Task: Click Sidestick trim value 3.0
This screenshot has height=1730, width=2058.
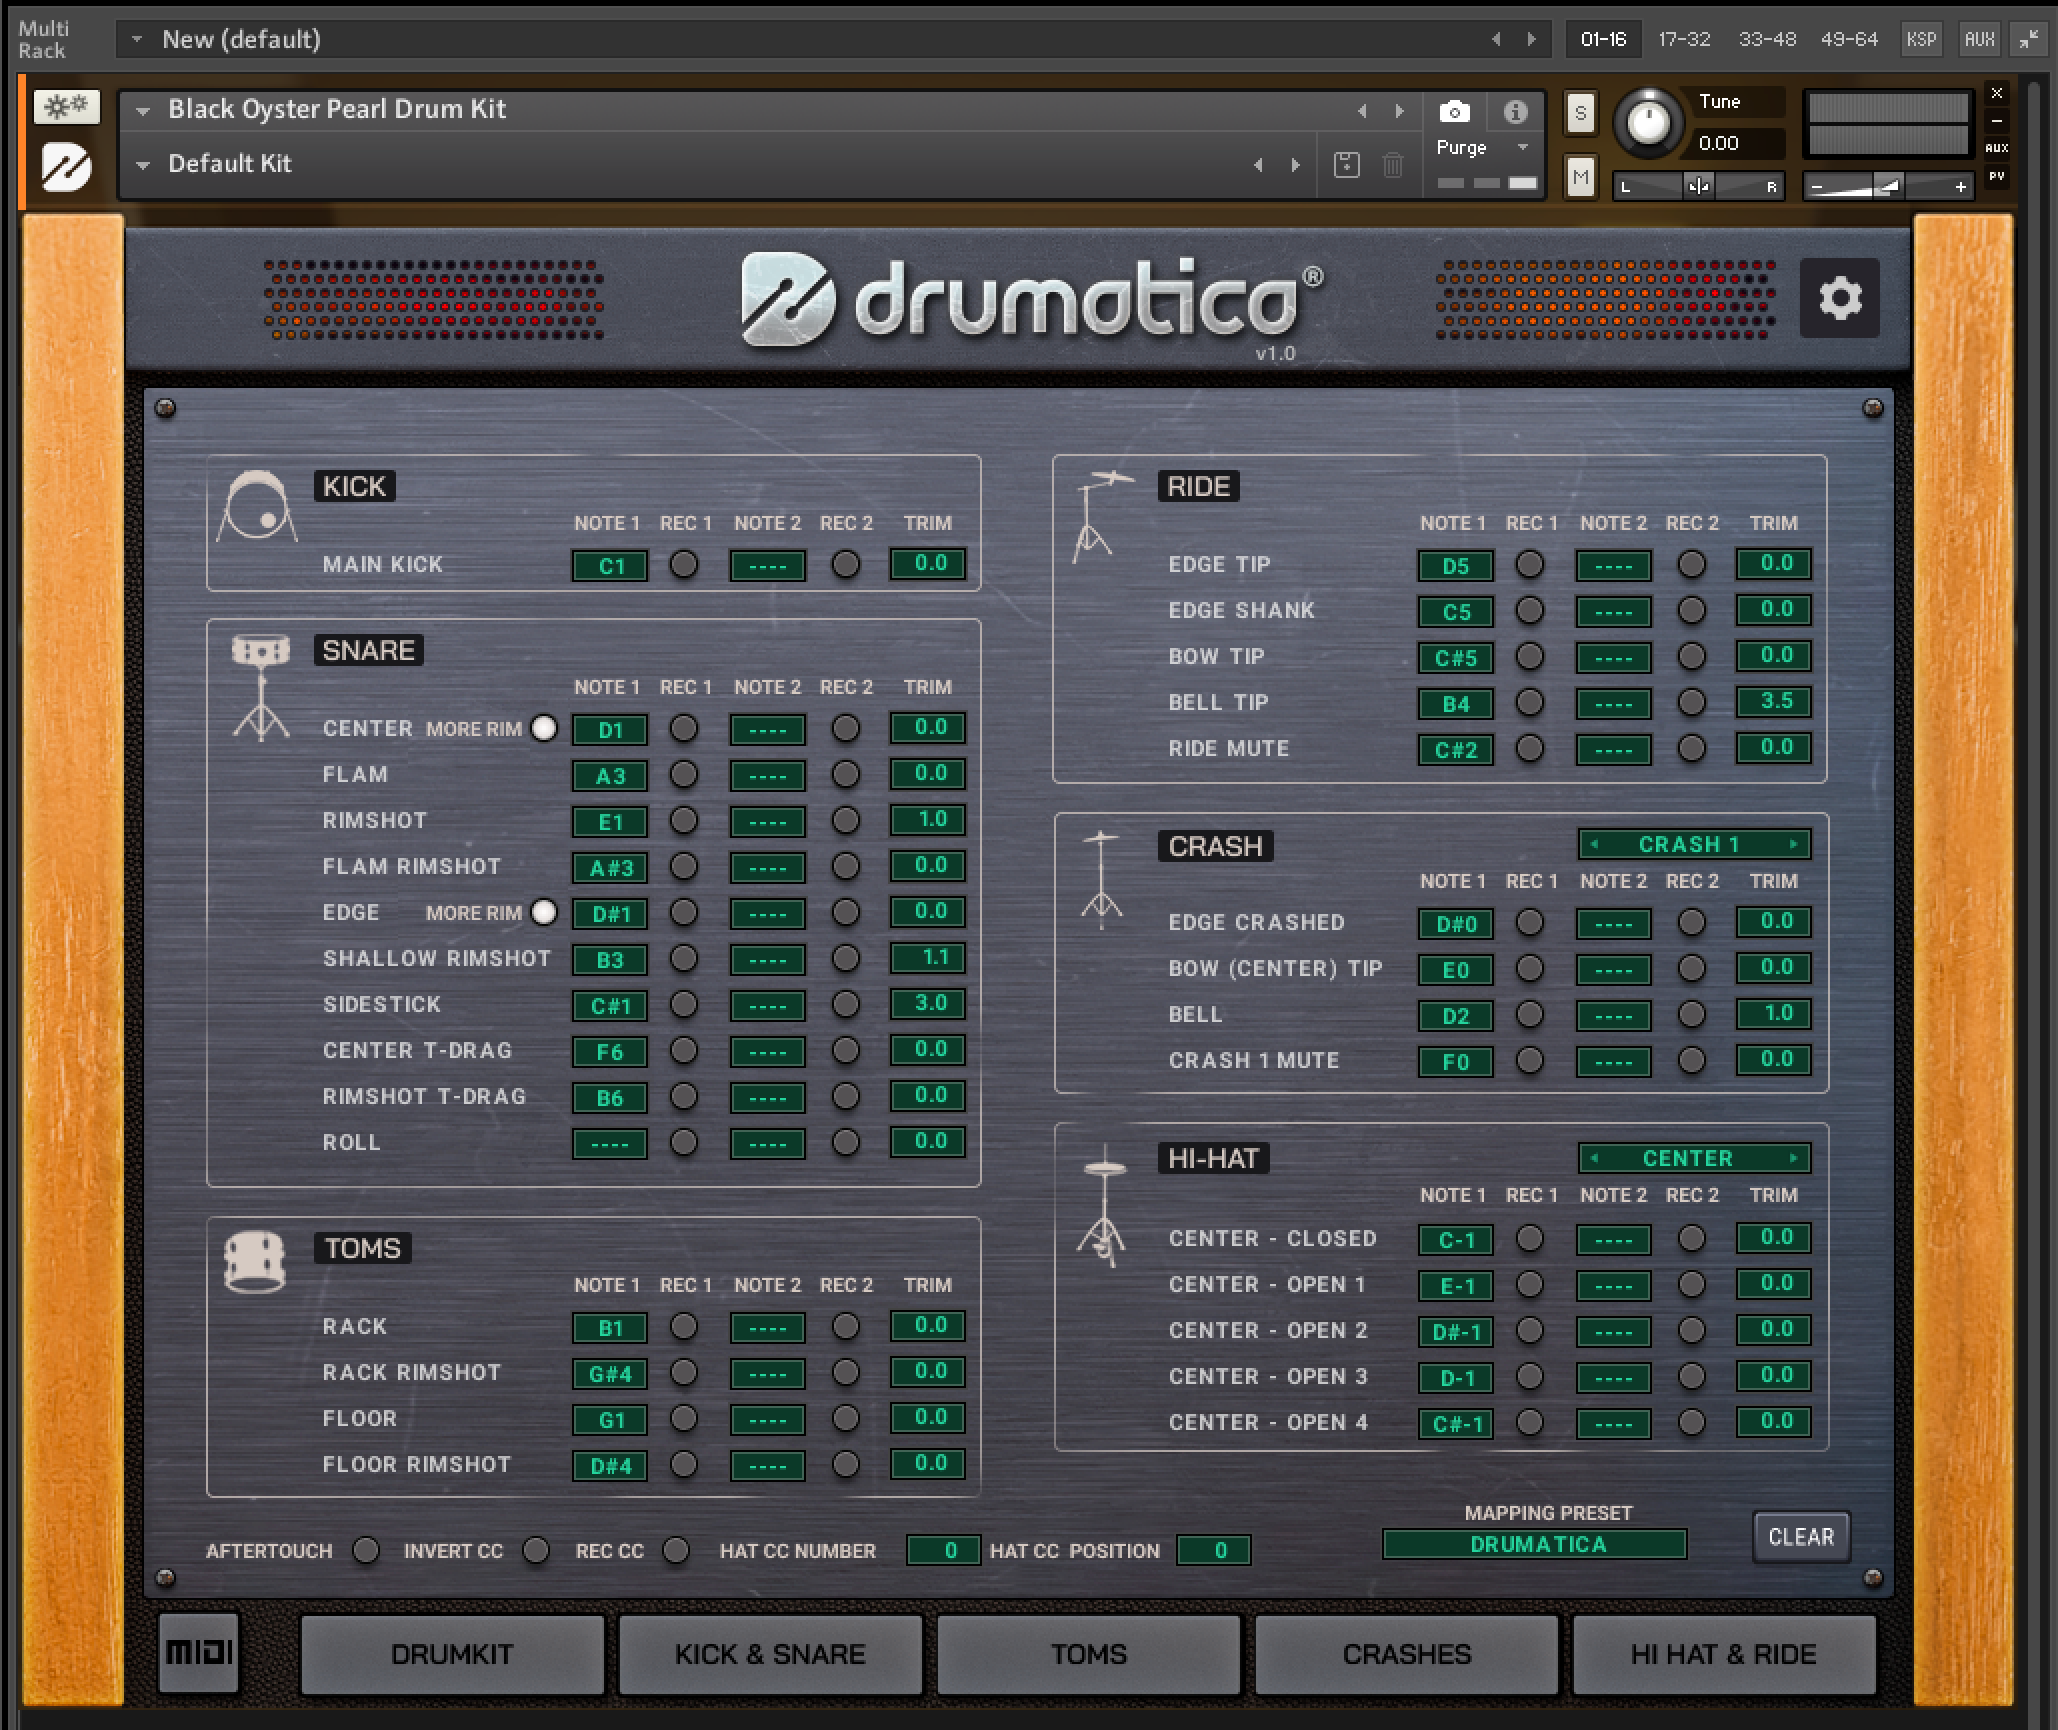Action: tap(928, 1003)
